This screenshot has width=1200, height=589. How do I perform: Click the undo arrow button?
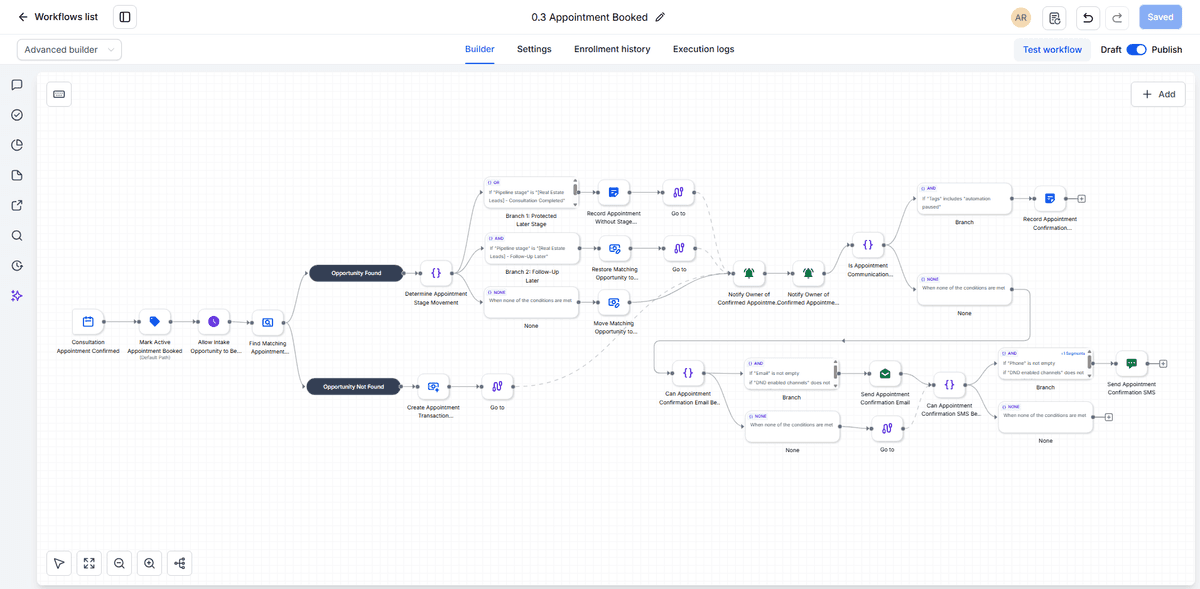point(1088,17)
